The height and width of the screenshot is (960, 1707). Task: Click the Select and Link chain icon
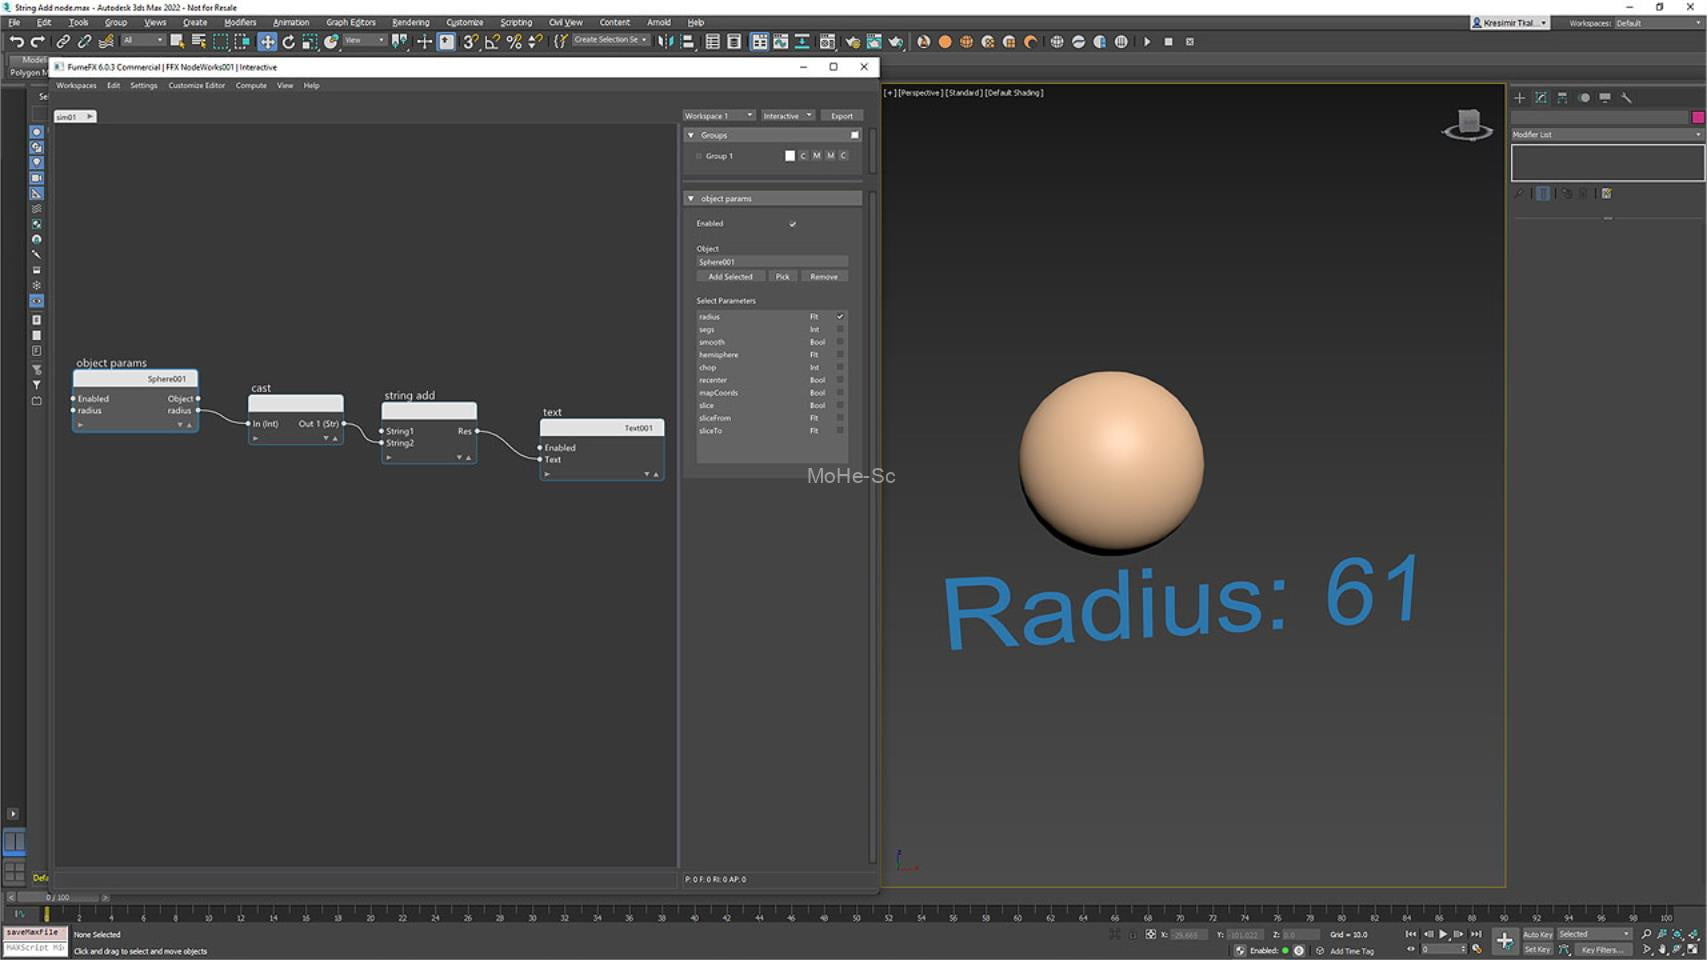point(63,42)
